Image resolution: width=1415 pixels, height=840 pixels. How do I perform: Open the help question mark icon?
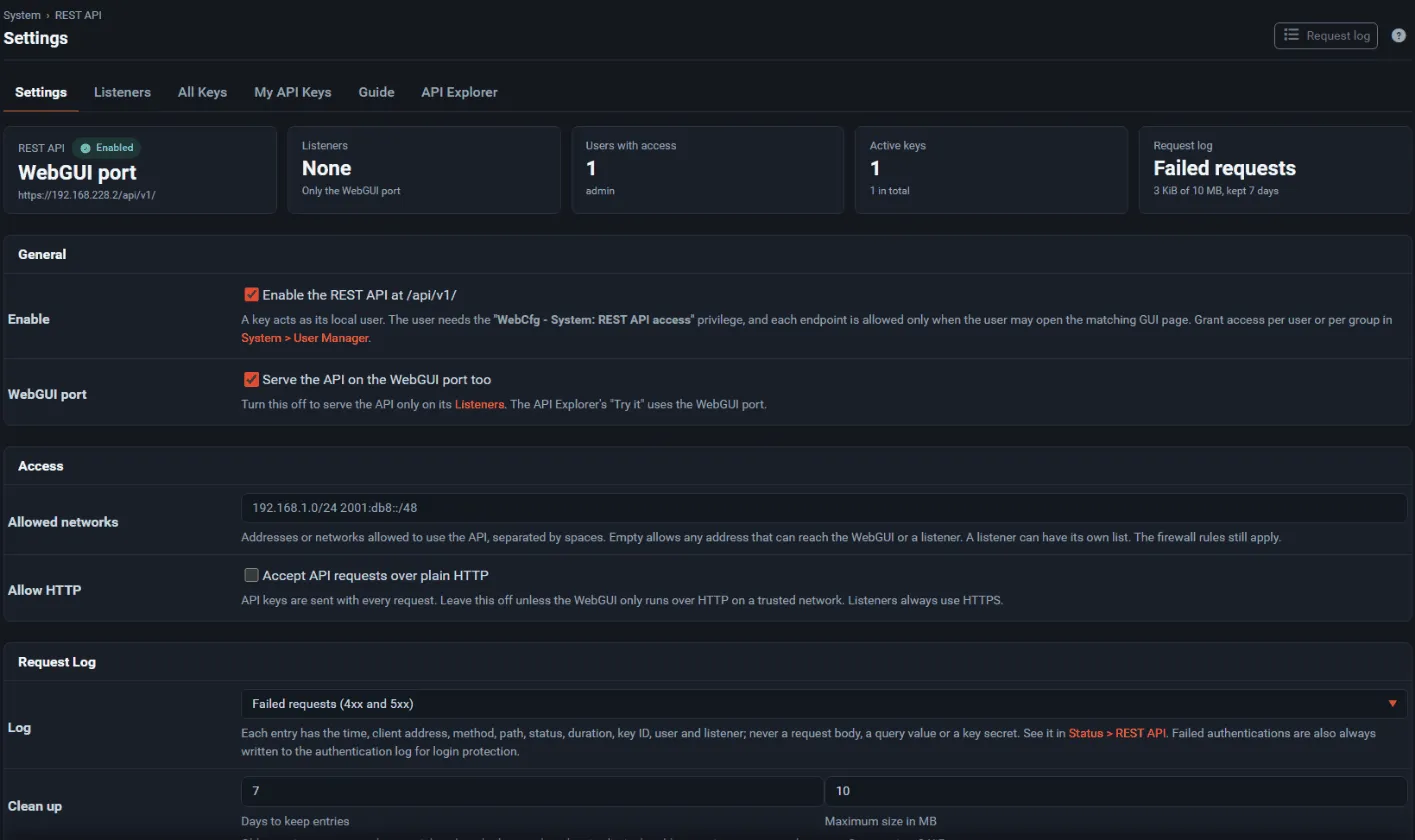point(1398,35)
